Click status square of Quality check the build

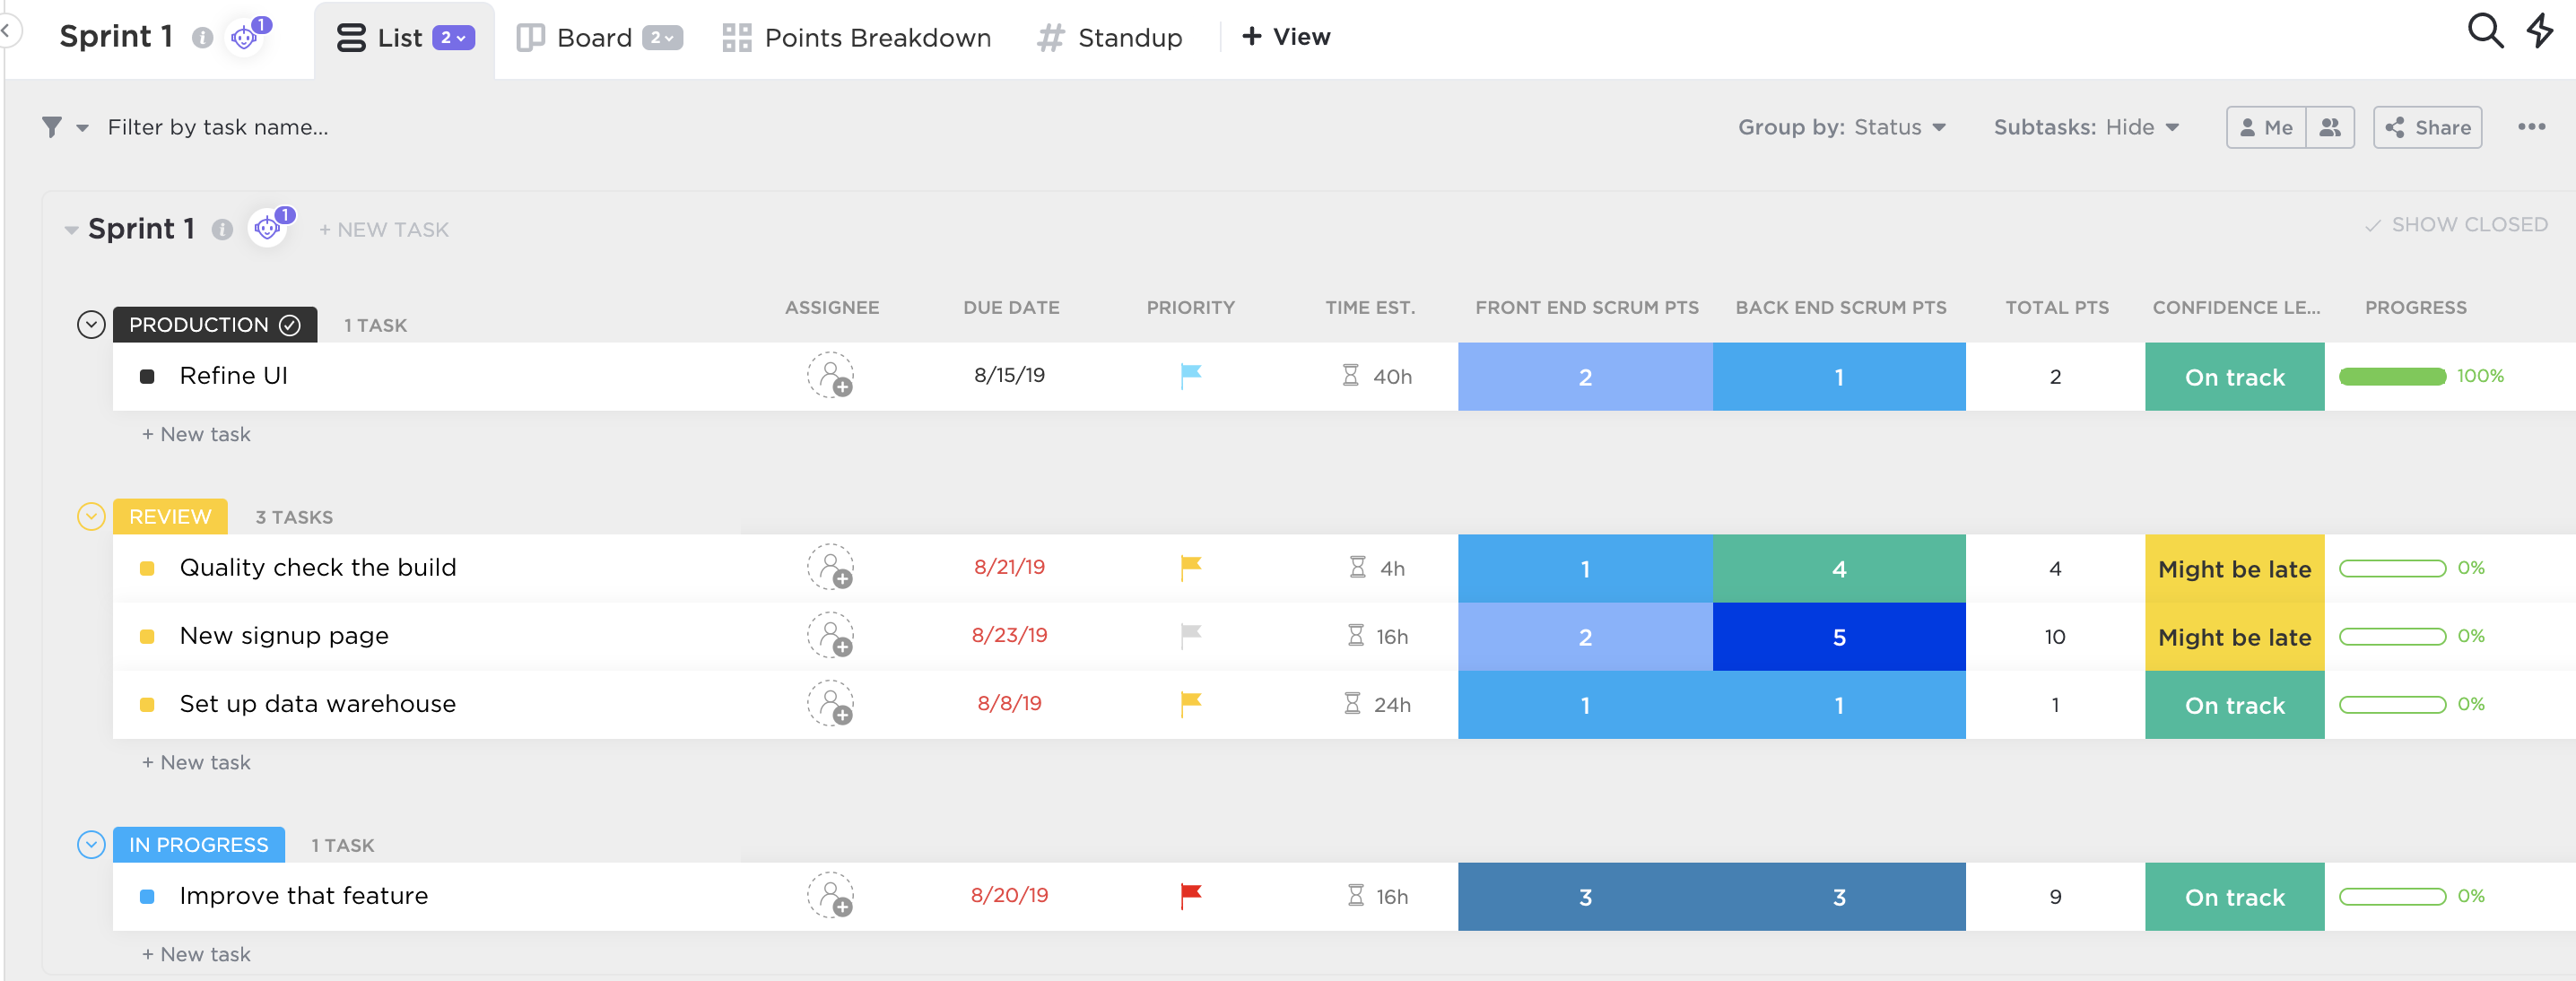pos(147,569)
